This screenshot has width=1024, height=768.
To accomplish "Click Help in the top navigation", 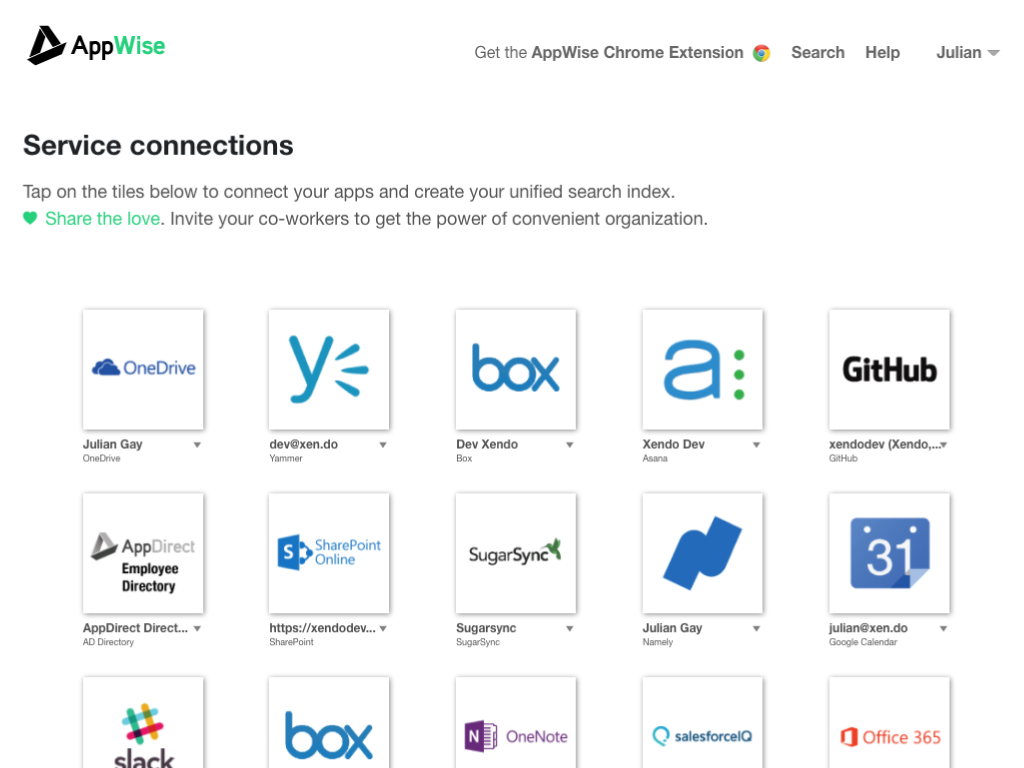I will pyautogui.click(x=882, y=53).
